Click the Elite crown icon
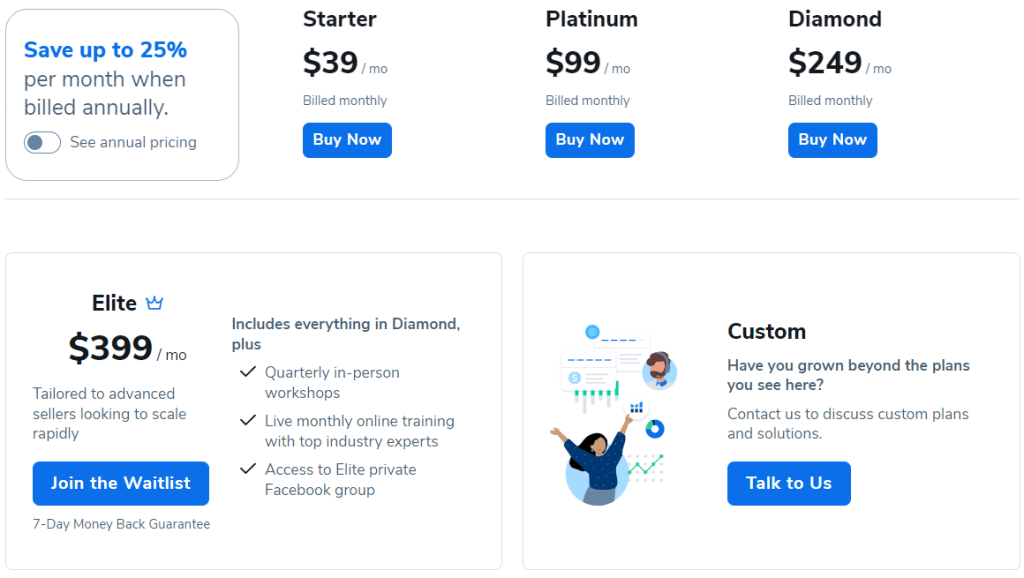The image size is (1024, 578). coord(154,303)
